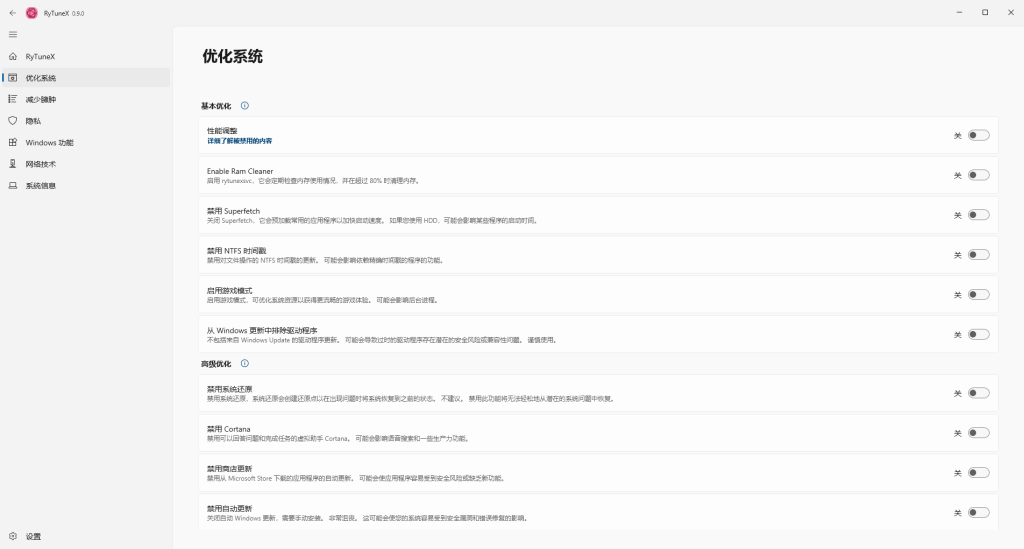Open the RyTuneX home page
The image size is (1024, 549).
86,56
